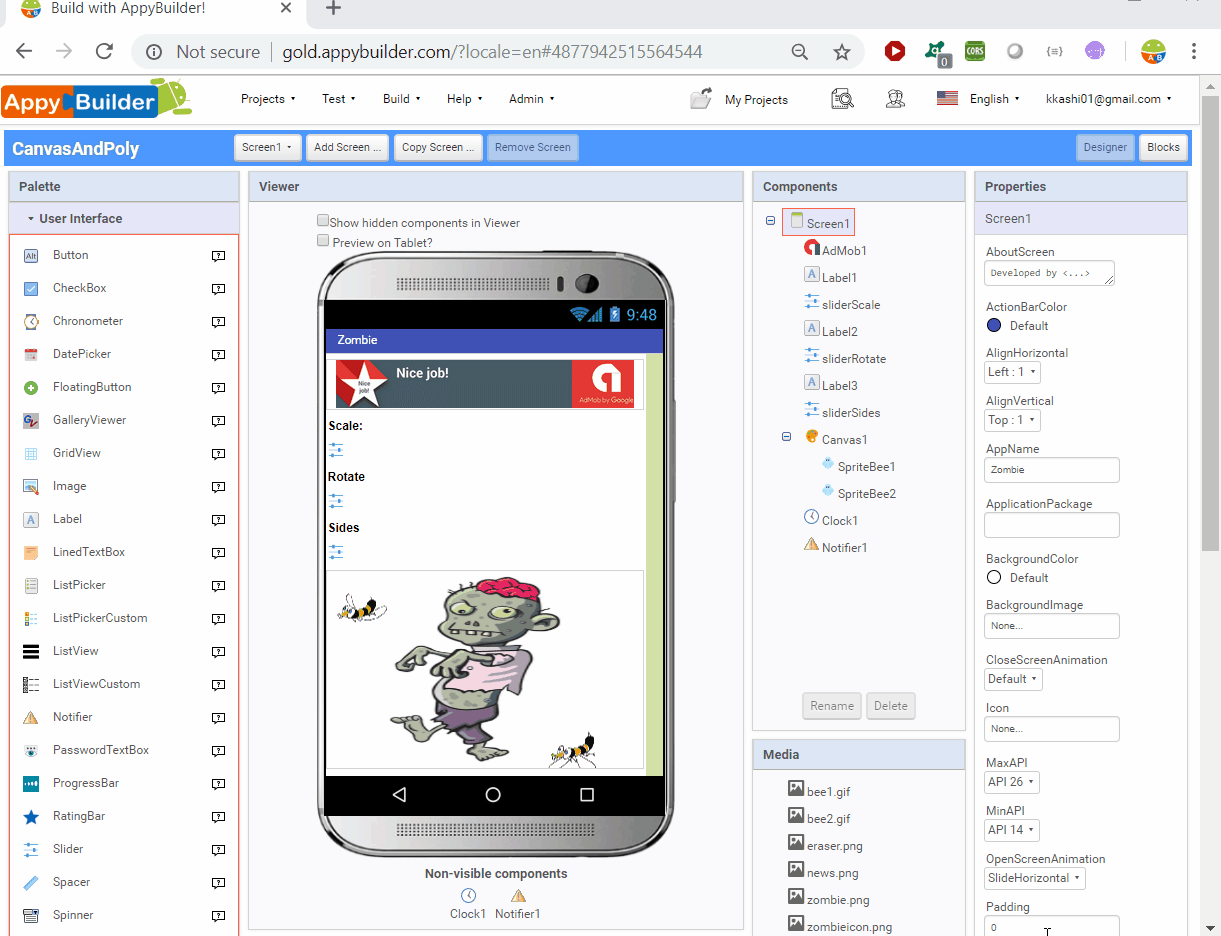Bookmark this page with the star icon

tap(842, 52)
